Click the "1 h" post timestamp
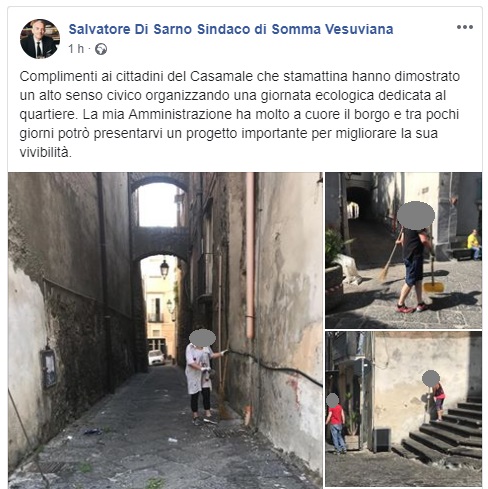 [x=76, y=49]
